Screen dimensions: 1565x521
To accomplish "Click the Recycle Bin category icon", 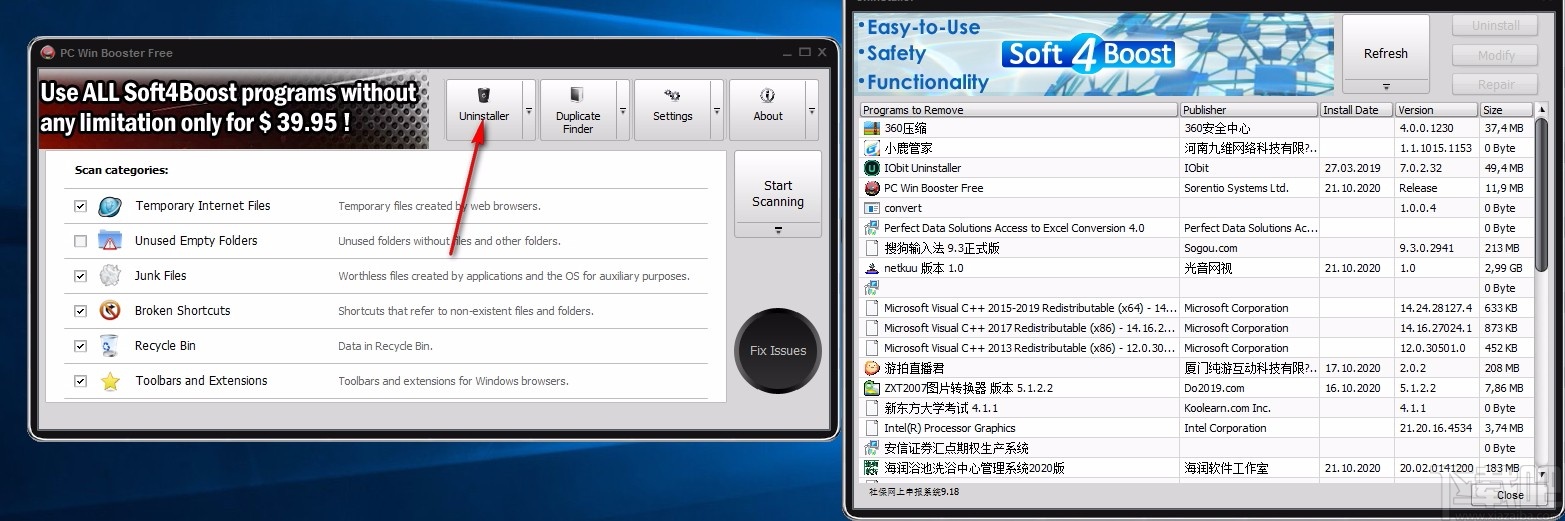I will click(x=109, y=346).
